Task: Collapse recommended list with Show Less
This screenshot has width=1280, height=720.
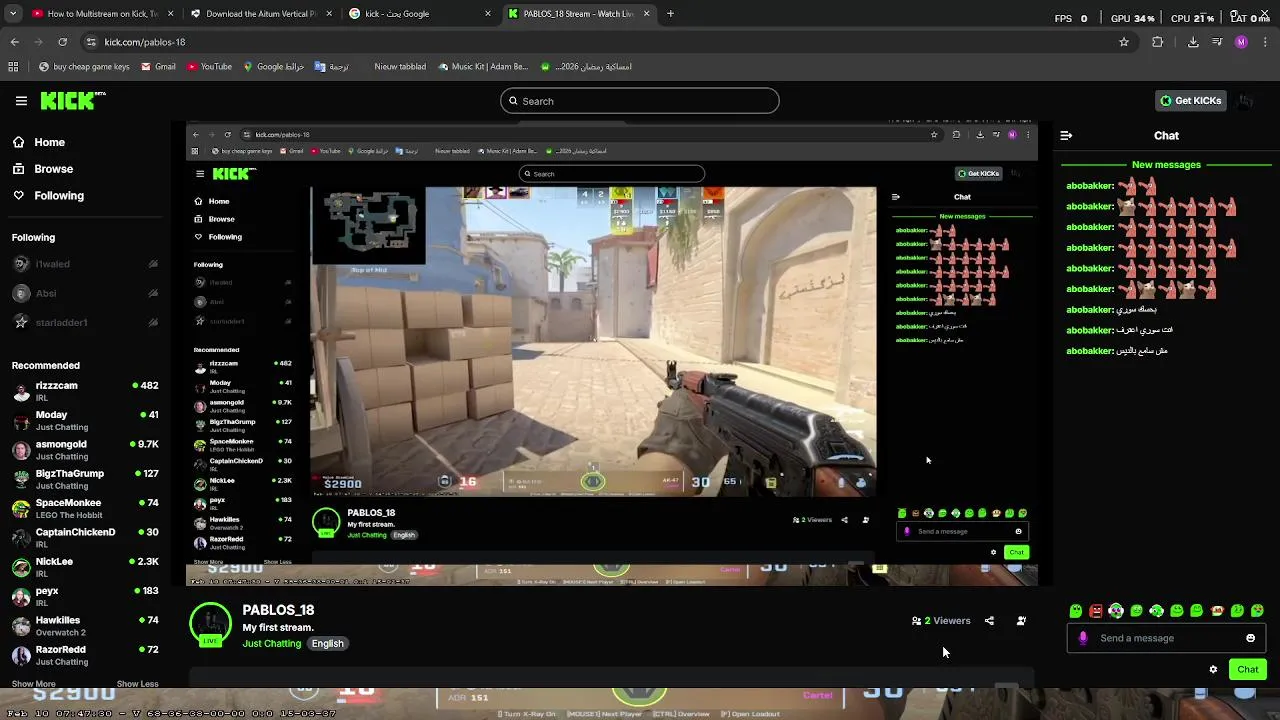Action: (x=137, y=684)
